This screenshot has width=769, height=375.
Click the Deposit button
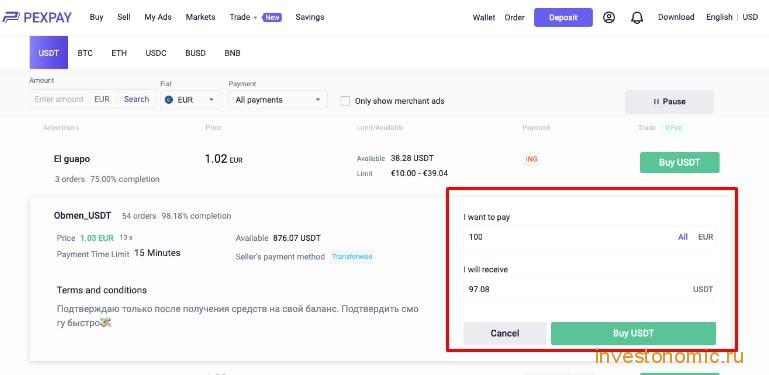click(x=563, y=18)
